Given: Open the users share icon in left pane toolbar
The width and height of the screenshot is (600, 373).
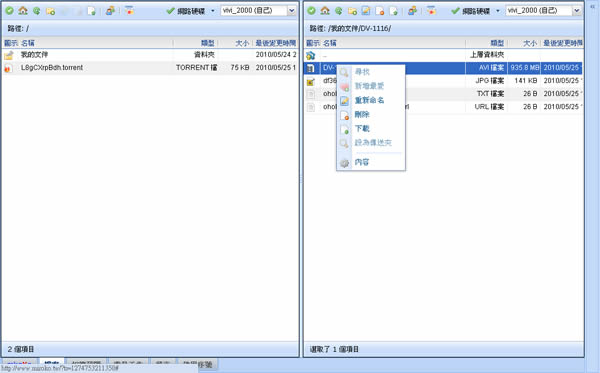Looking at the screenshot, I should click(110, 11).
